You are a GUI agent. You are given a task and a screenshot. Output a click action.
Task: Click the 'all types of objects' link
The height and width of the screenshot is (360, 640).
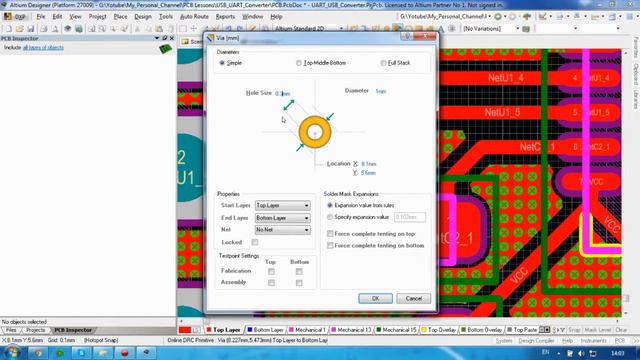click(x=43, y=48)
